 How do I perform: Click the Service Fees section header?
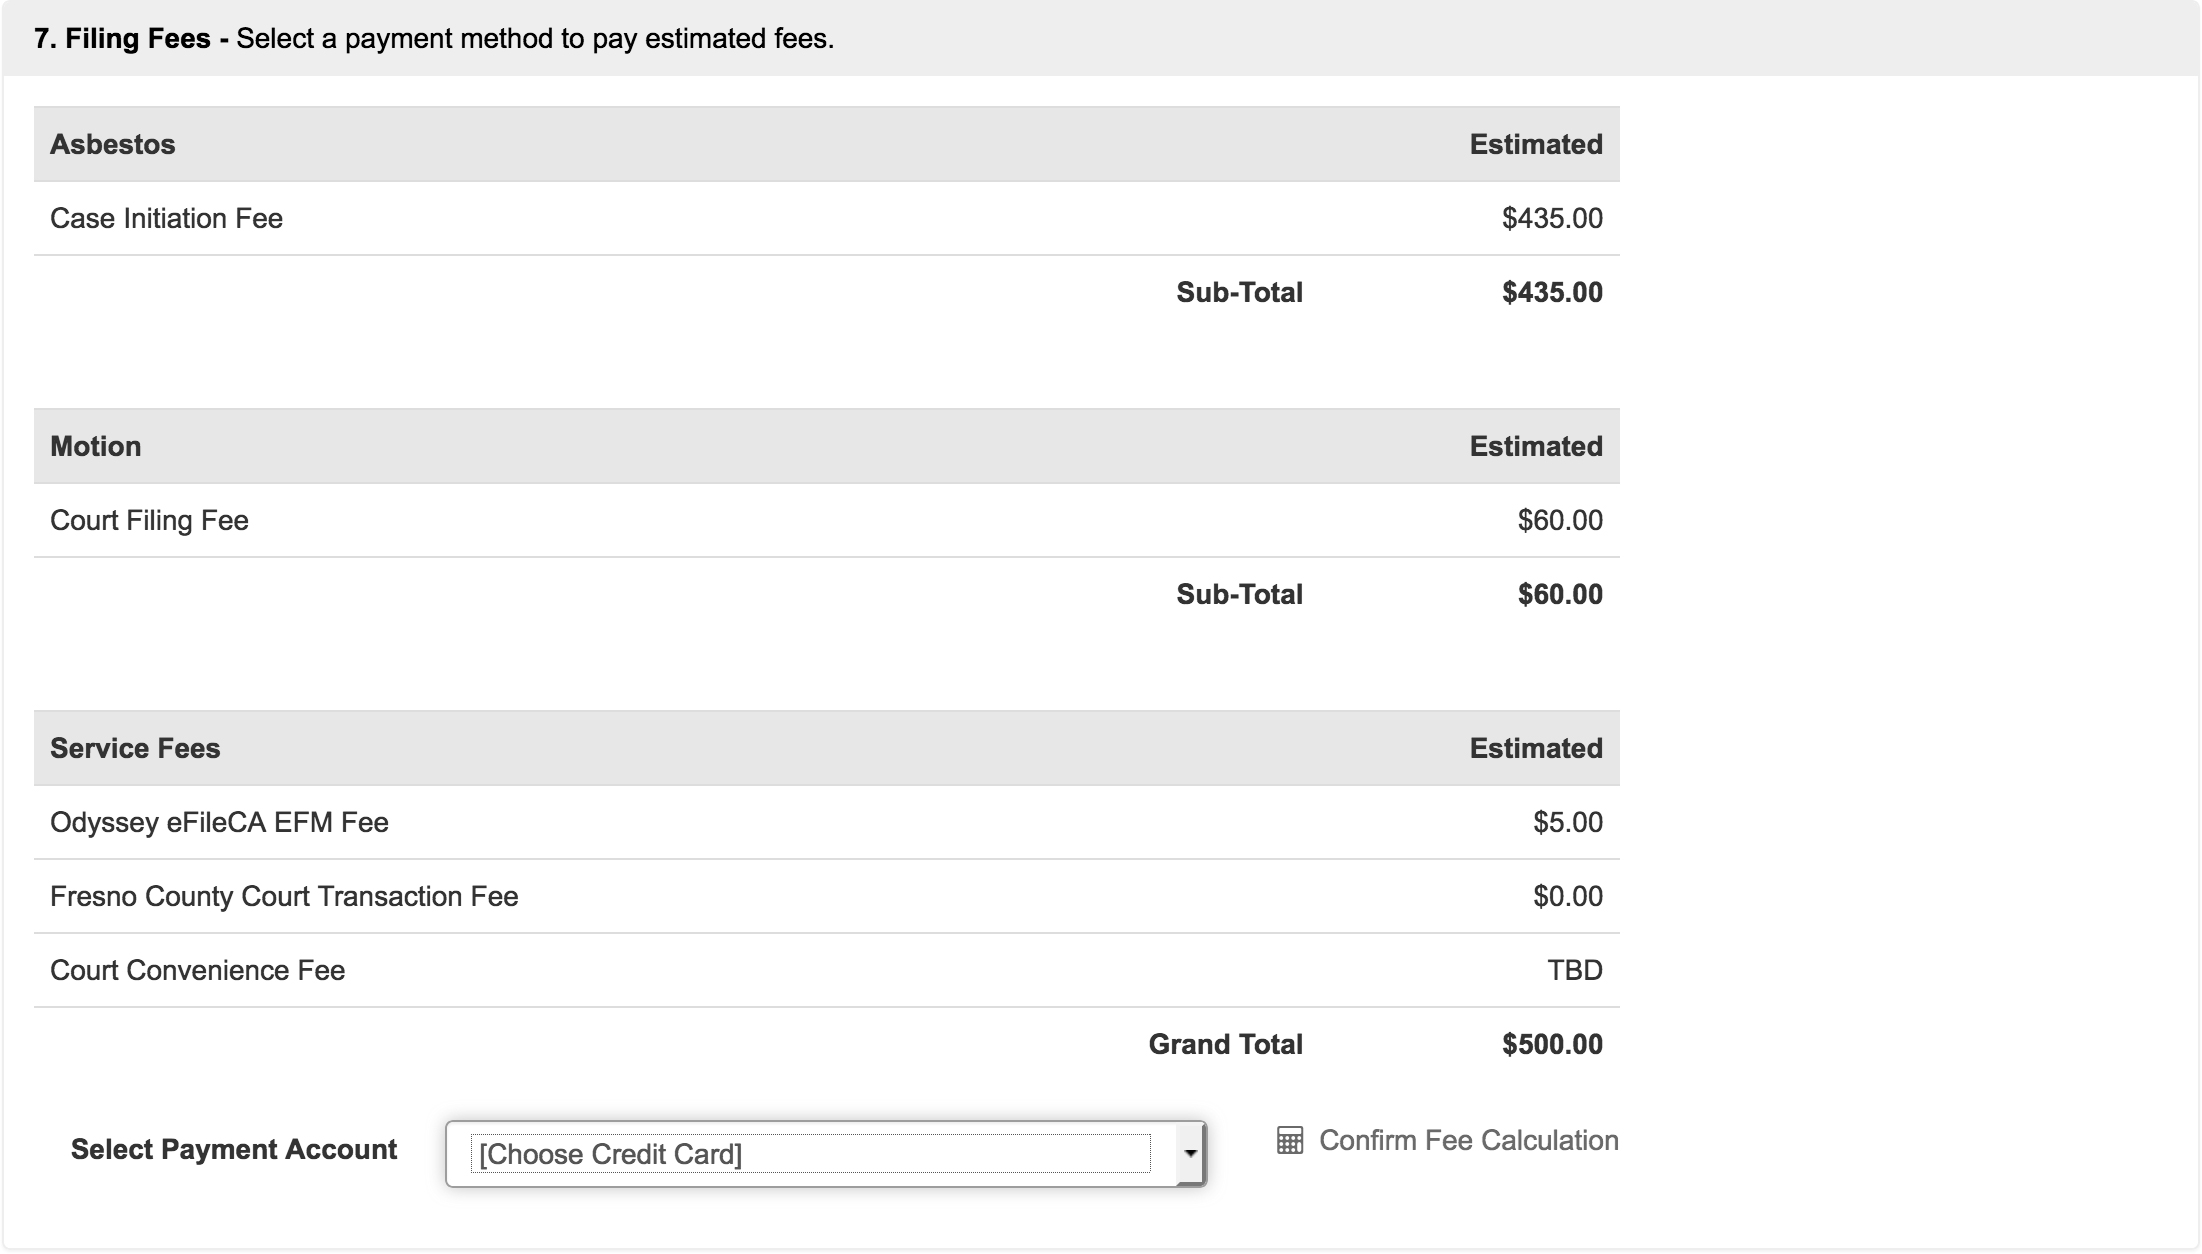pos(135,749)
